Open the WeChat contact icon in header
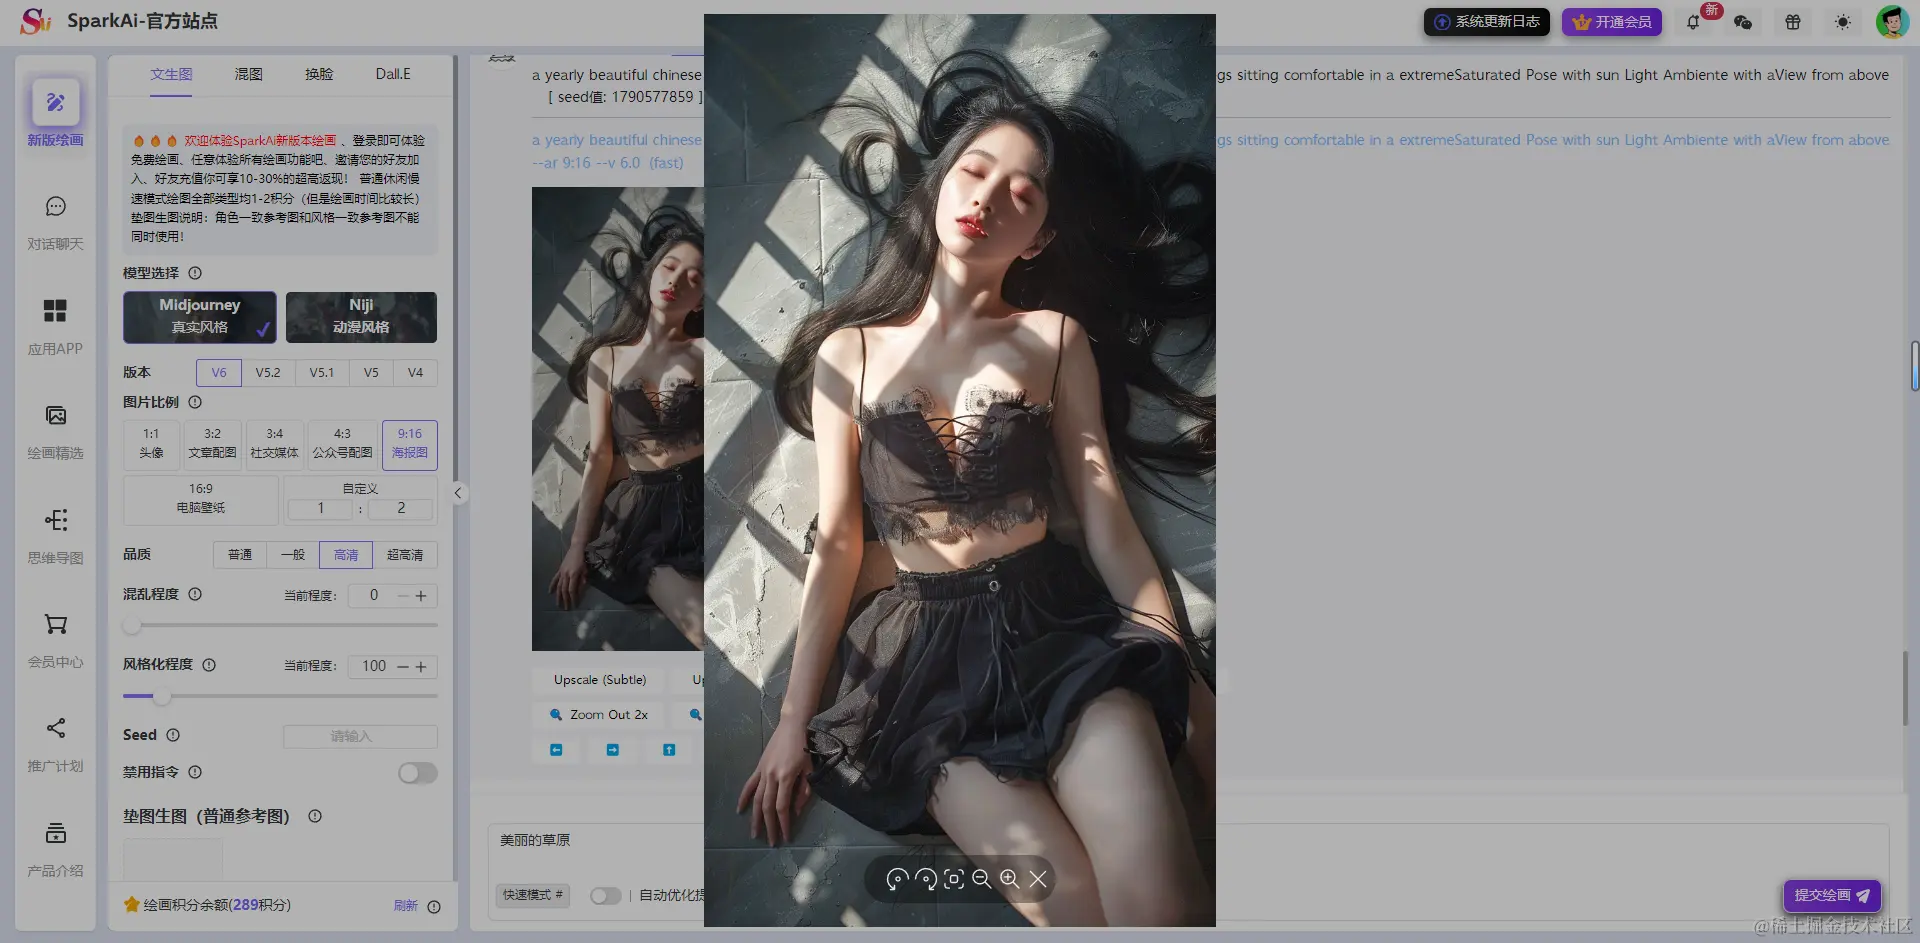Screen dimensions: 1920x943 (1743, 21)
